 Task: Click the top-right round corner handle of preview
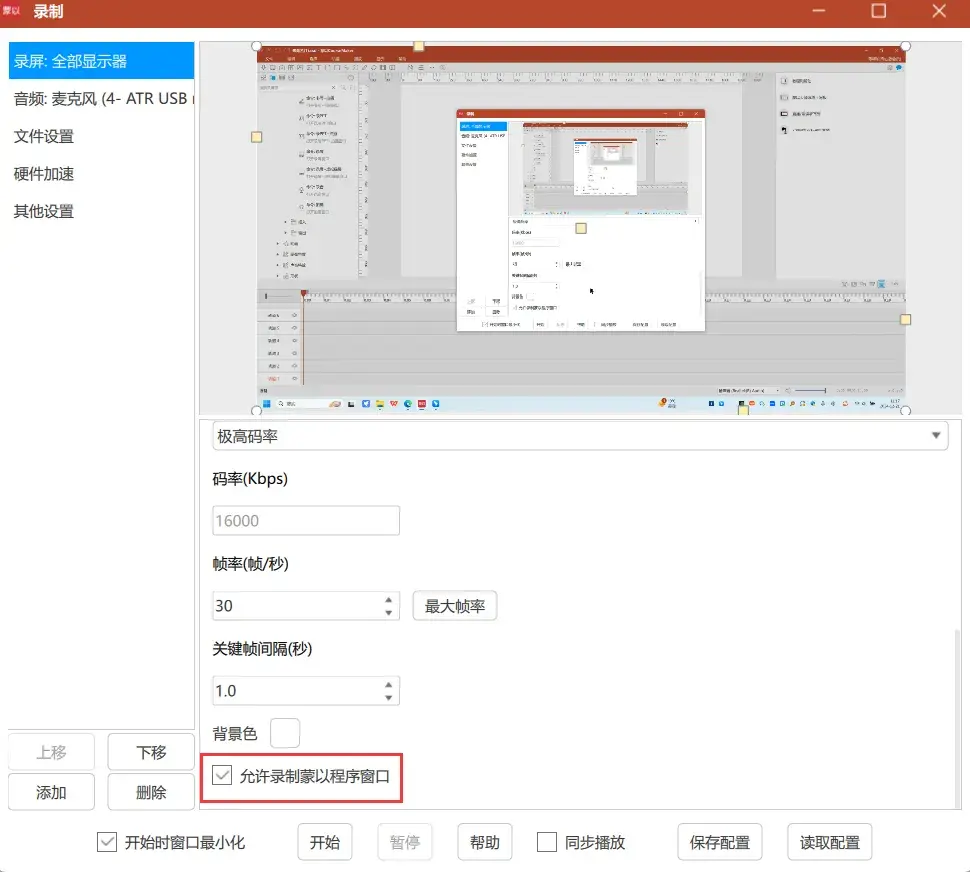pos(906,46)
